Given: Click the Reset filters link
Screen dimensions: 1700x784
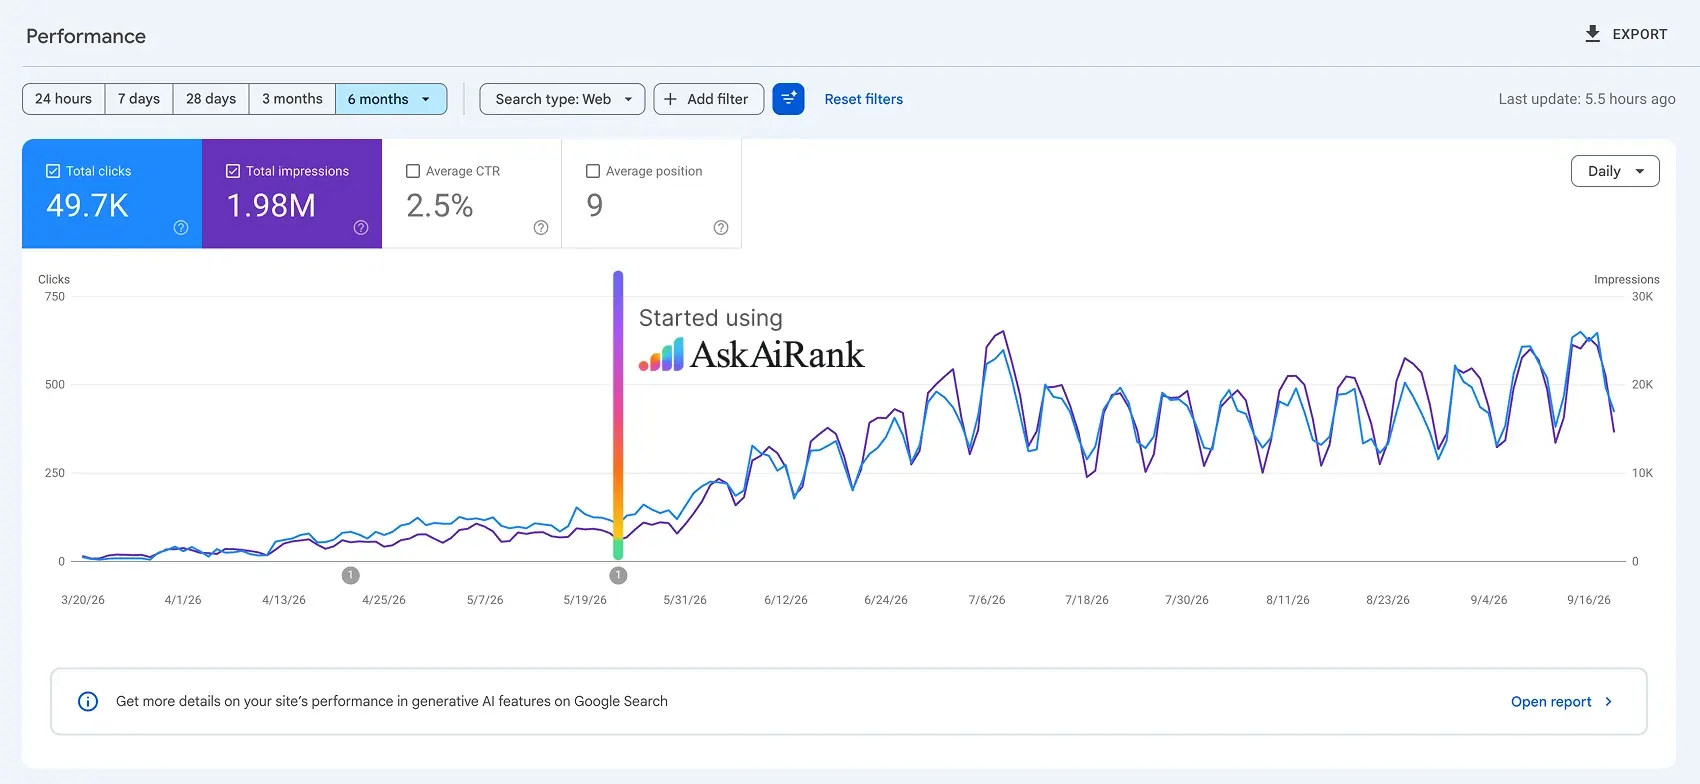Looking at the screenshot, I should click(864, 99).
